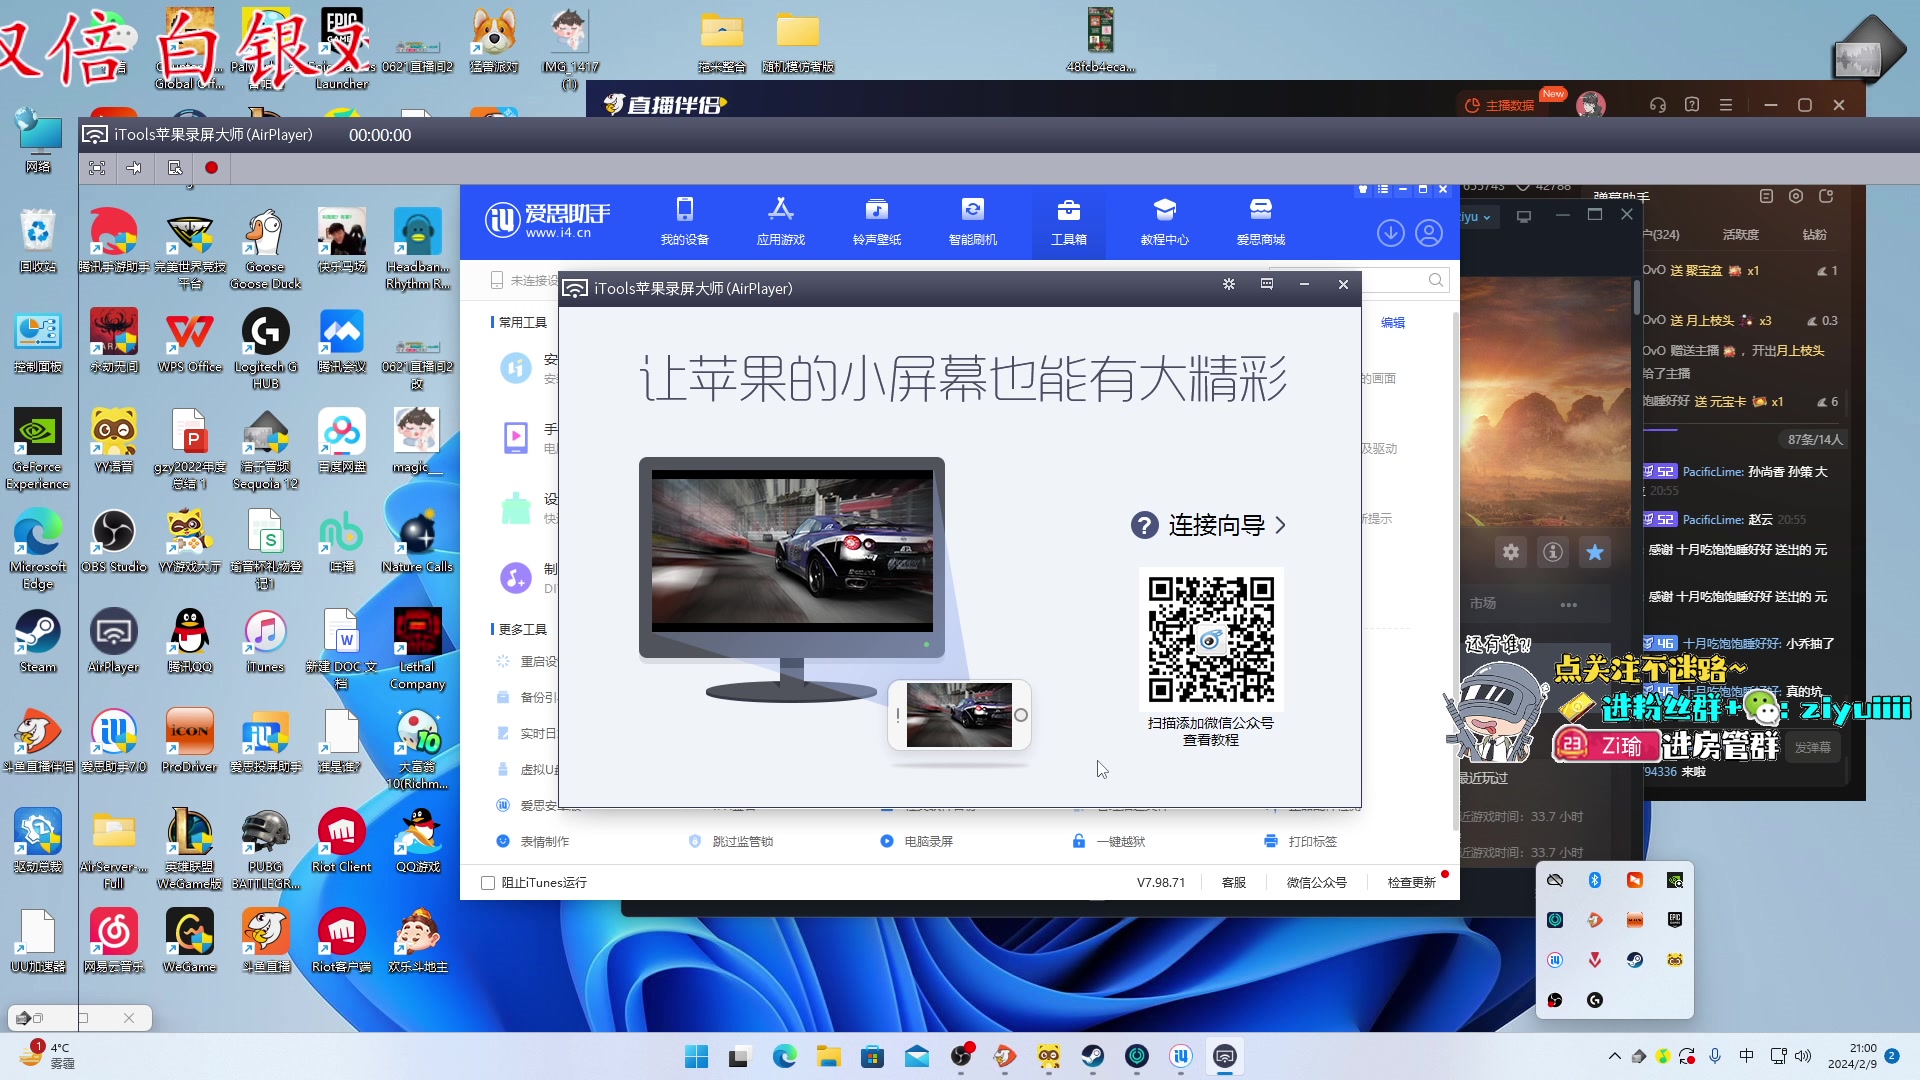
Task: Open the 爱思商城 tab
Action: pos(1260,221)
